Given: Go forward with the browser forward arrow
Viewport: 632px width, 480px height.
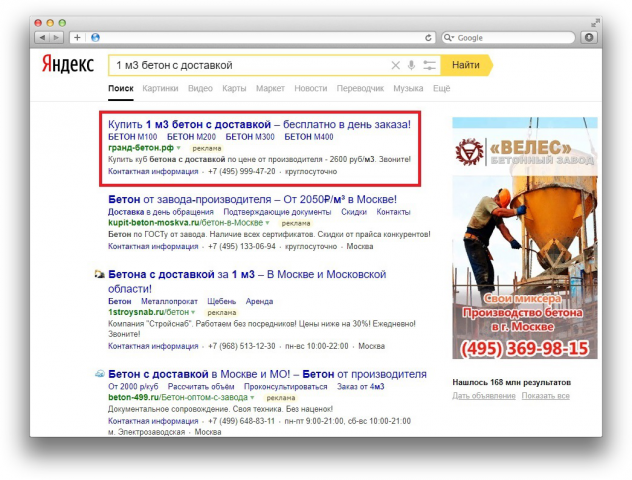Looking at the screenshot, I should pyautogui.click(x=56, y=37).
